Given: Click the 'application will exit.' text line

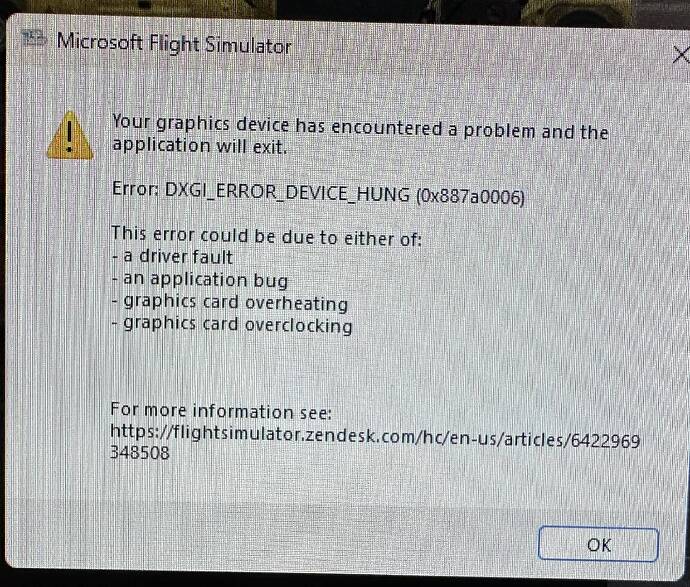Looking at the screenshot, I should (x=199, y=145).
